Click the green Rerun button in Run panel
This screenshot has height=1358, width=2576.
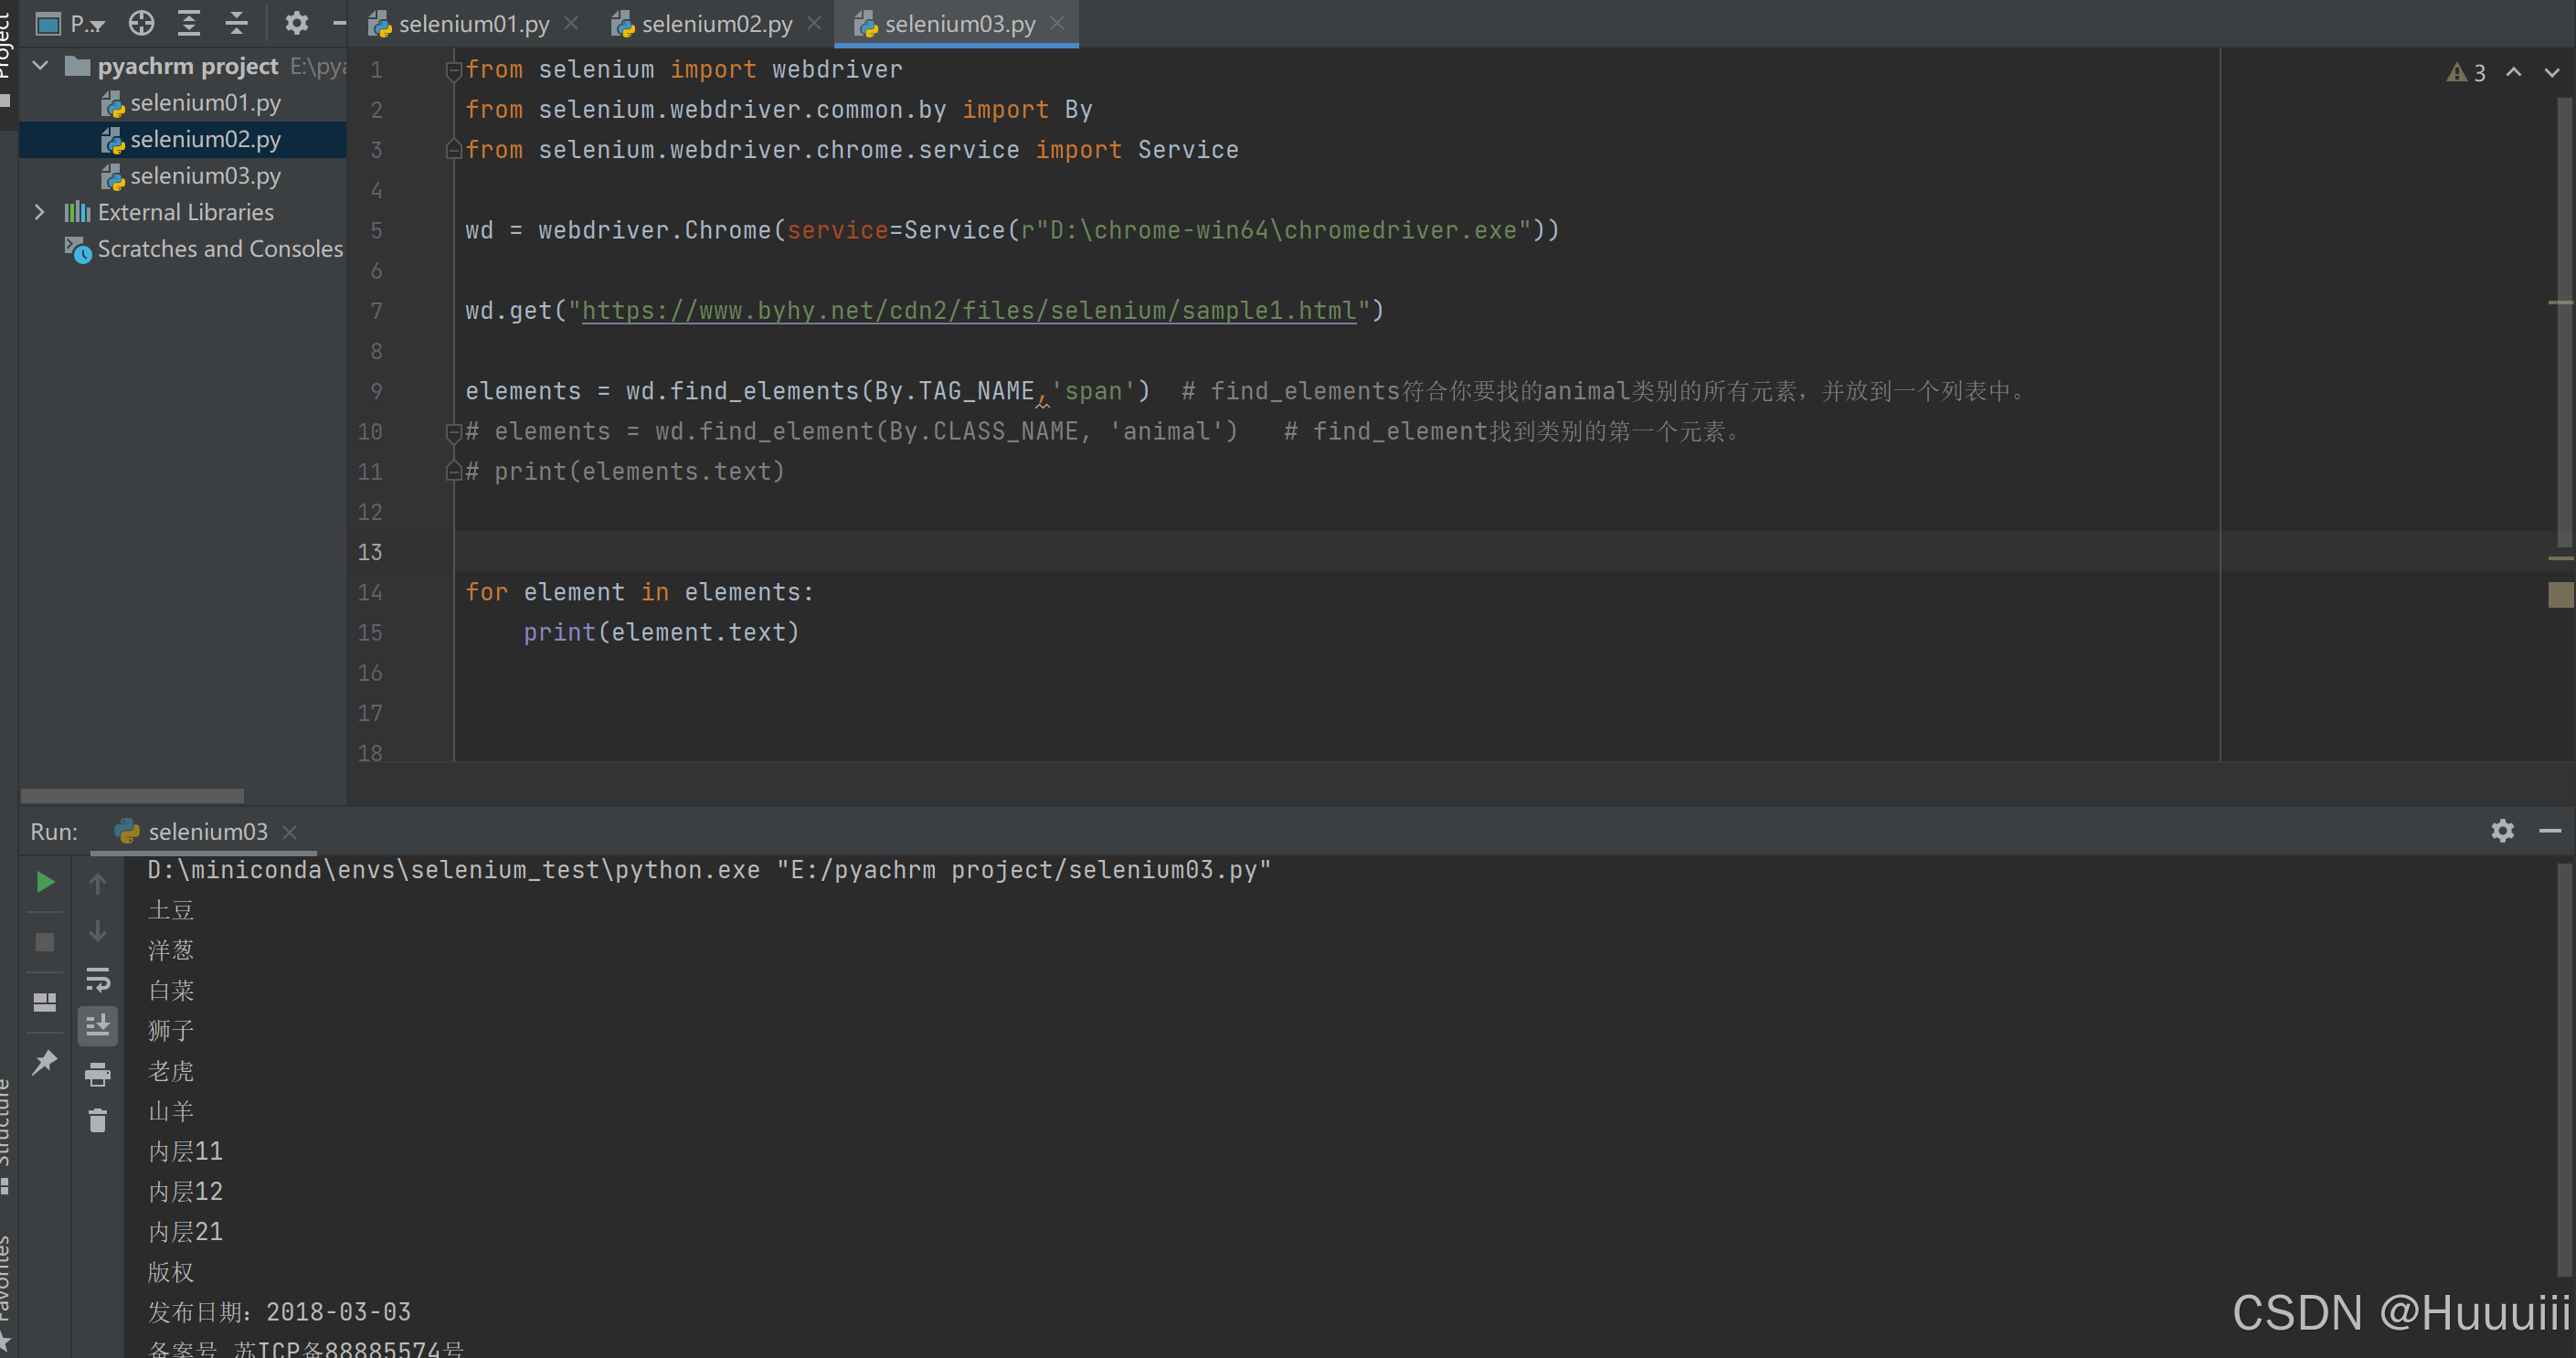(45, 882)
